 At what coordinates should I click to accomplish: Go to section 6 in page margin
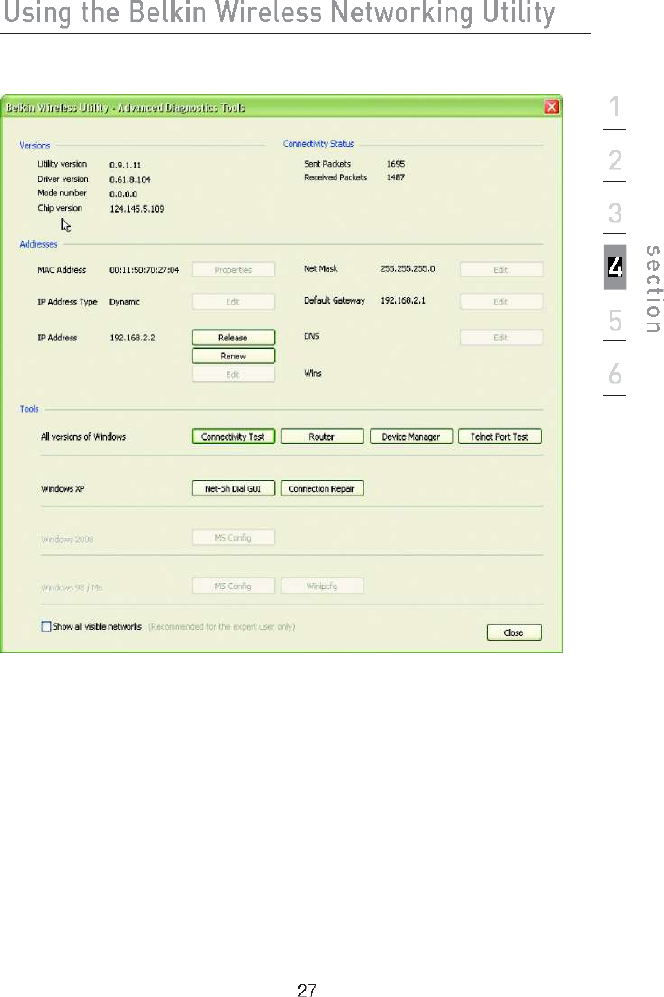point(614,374)
